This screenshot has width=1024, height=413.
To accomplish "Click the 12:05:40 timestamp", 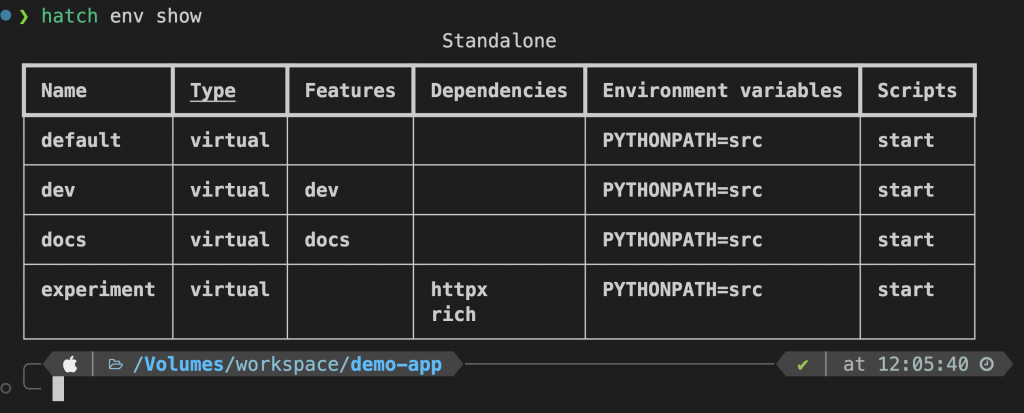I will [920, 364].
